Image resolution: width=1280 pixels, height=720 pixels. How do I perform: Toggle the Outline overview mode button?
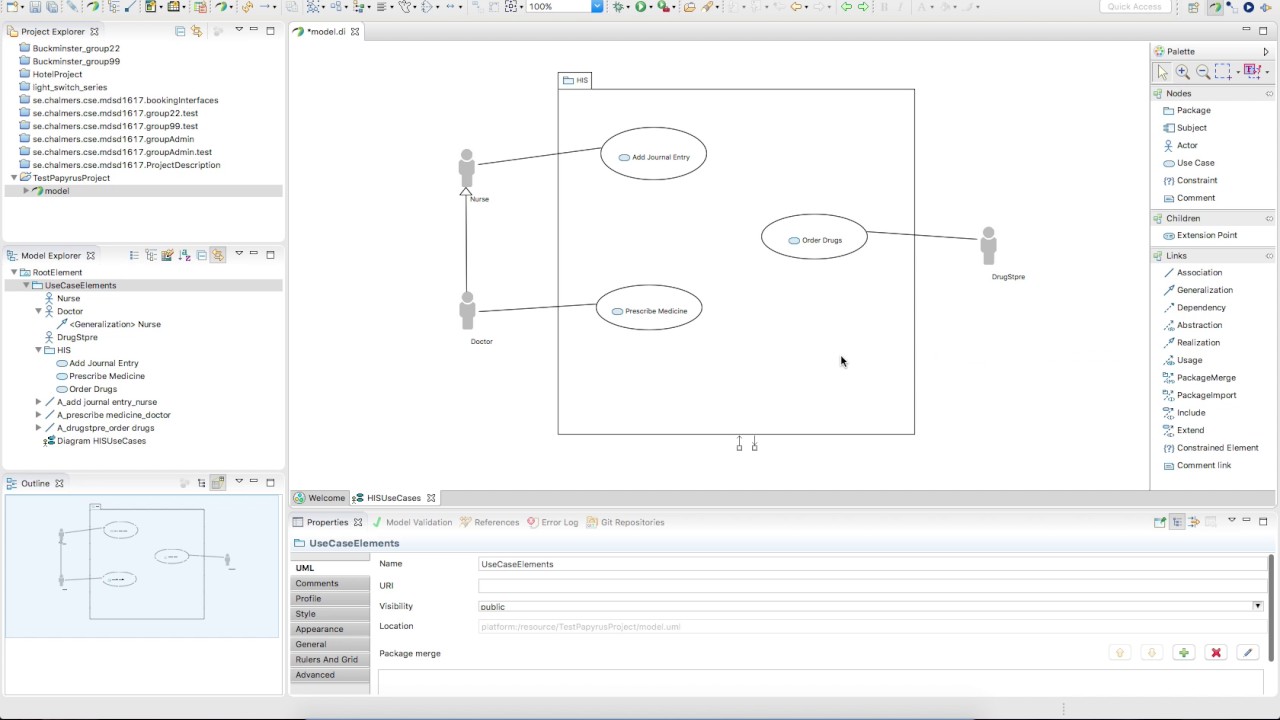pos(218,483)
